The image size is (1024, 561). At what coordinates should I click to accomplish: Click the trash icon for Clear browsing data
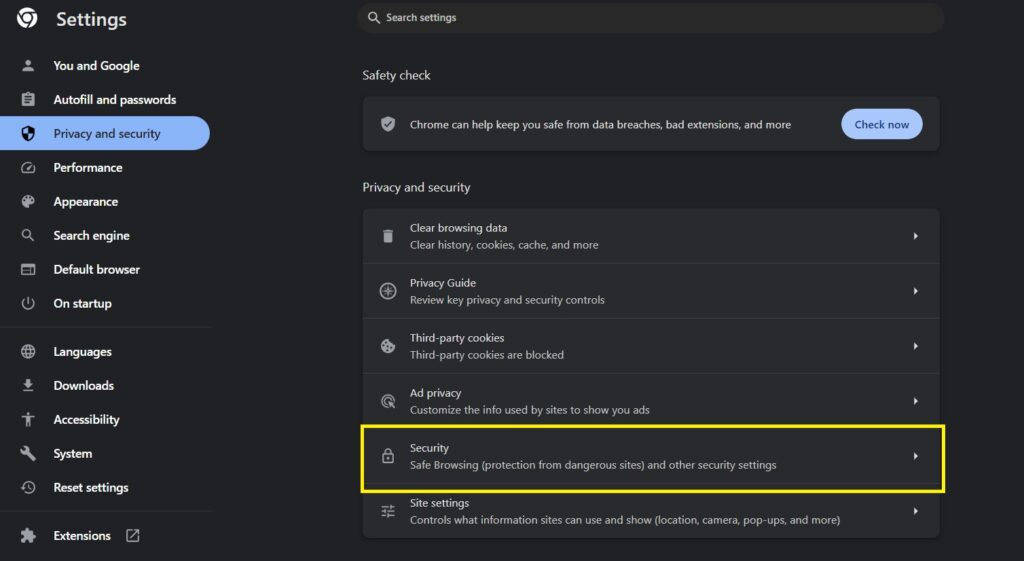click(388, 236)
